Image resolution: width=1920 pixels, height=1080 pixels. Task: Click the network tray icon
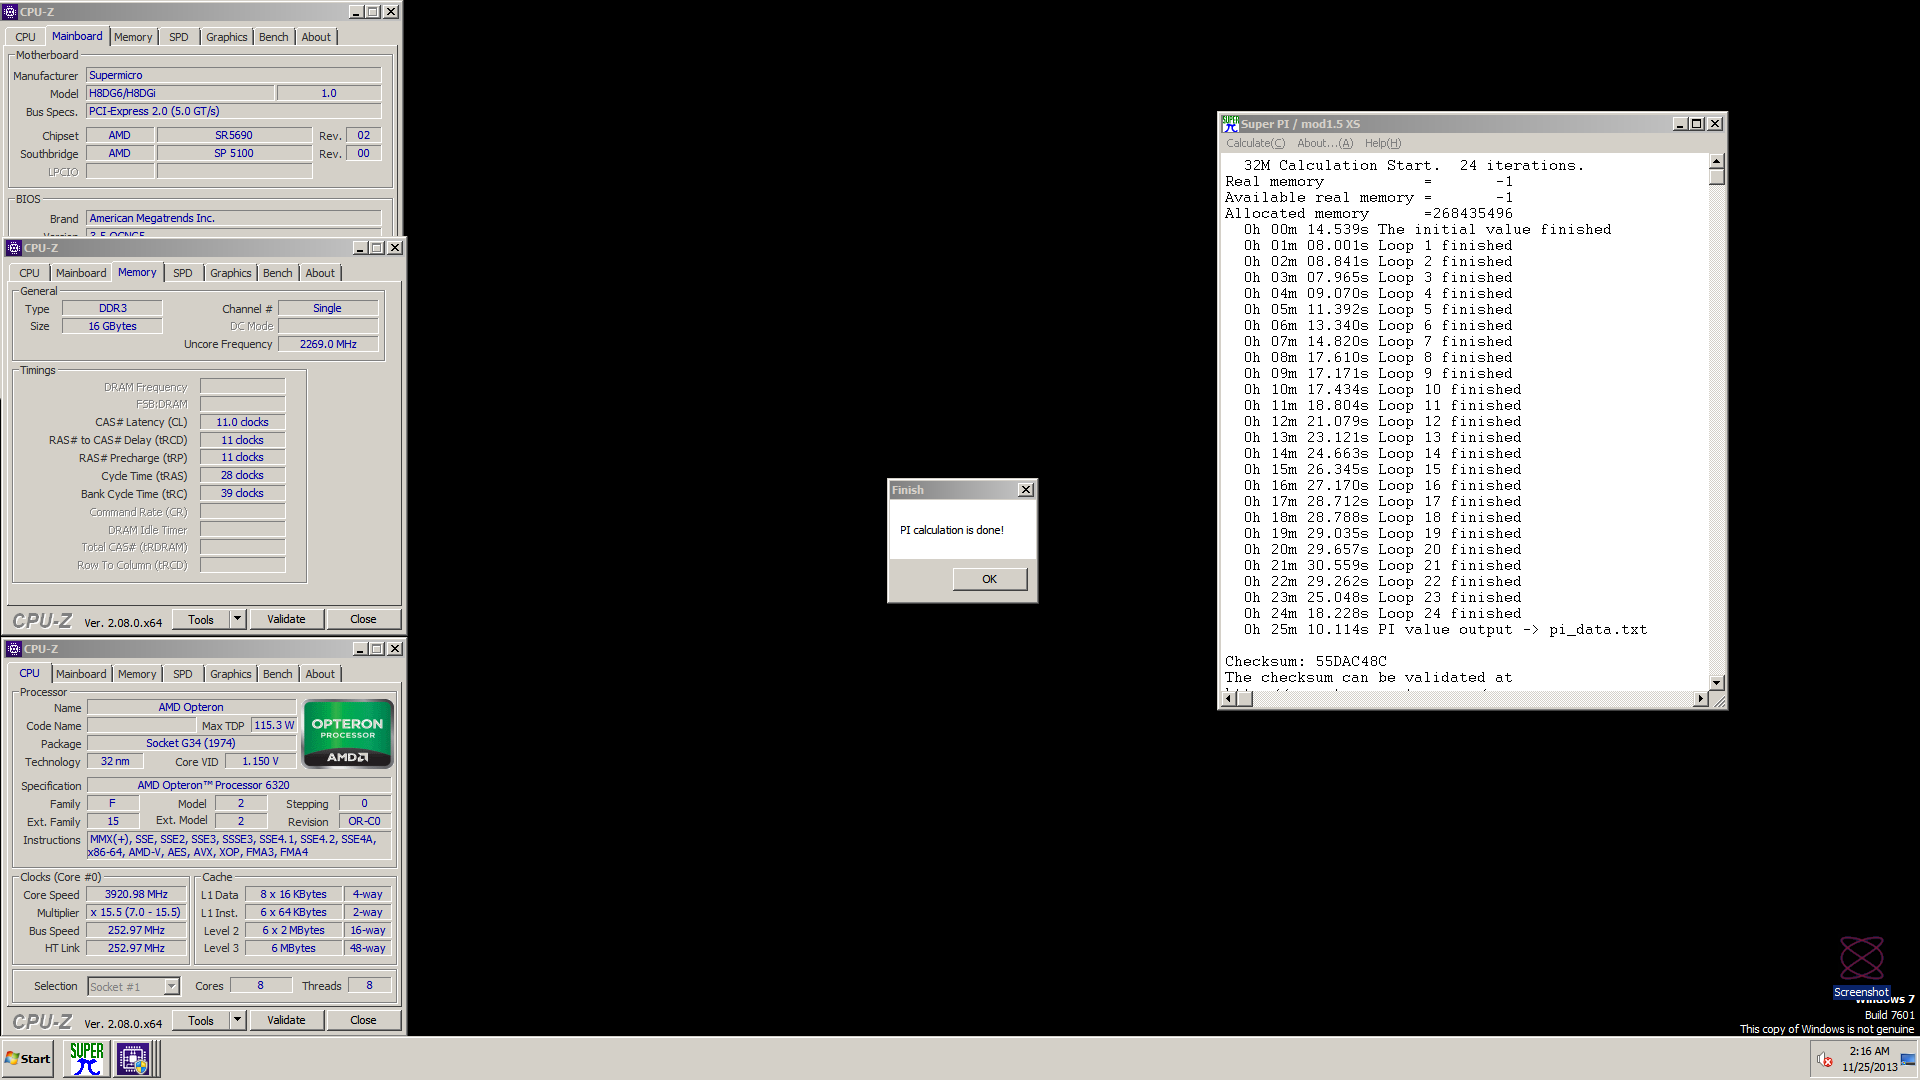(1908, 1060)
